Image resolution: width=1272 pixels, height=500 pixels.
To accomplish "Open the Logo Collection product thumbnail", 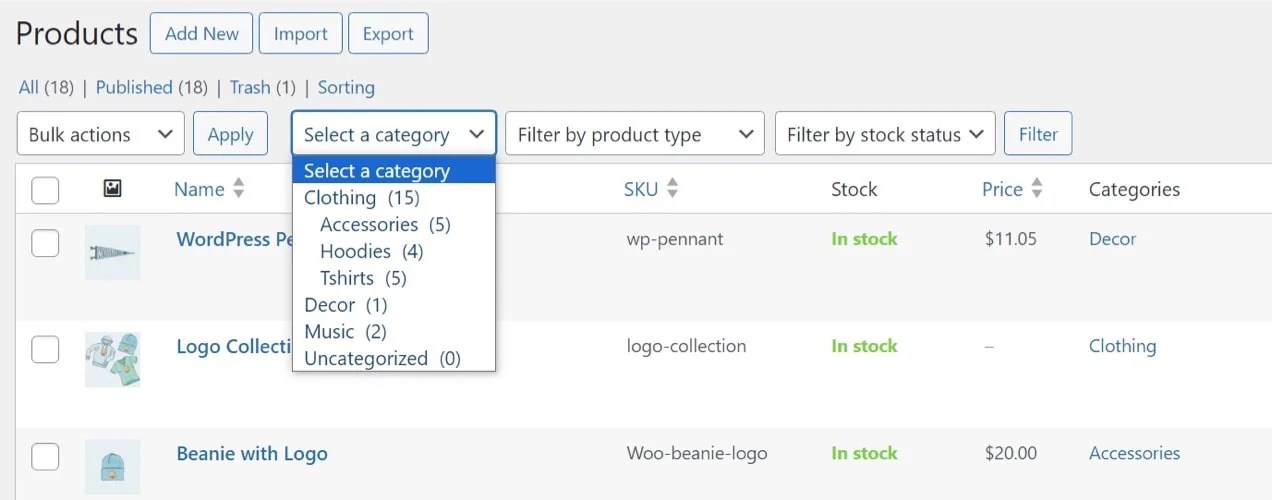I will click(112, 359).
